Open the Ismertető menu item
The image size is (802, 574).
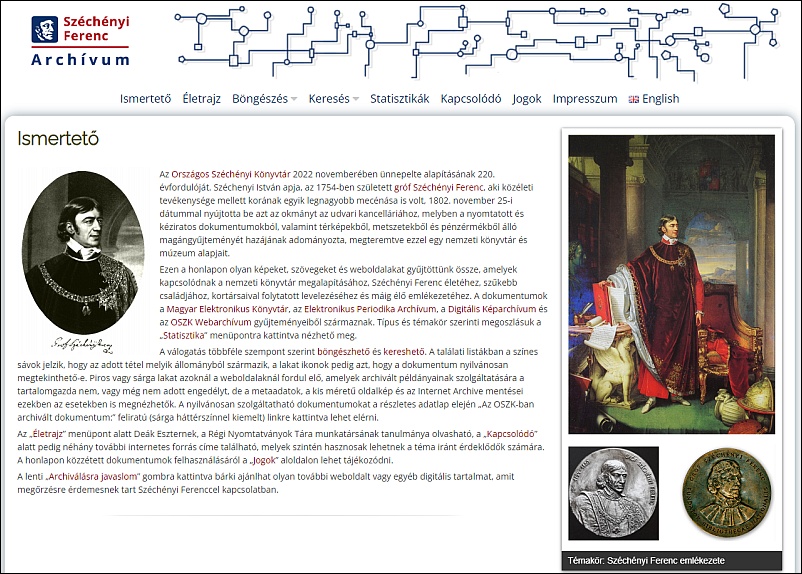(x=145, y=99)
